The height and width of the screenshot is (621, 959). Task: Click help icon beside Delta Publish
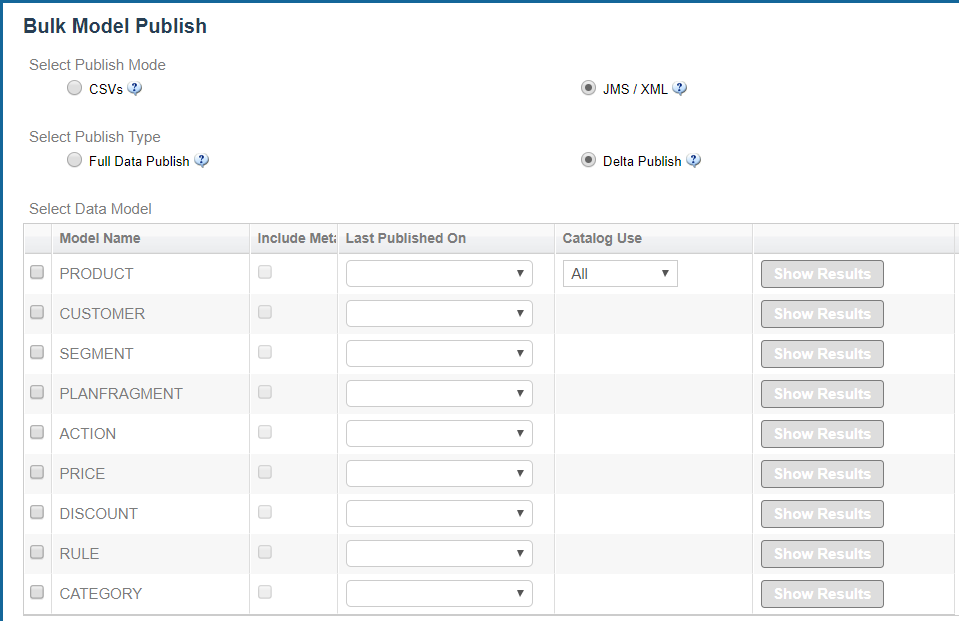pyautogui.click(x=693, y=160)
